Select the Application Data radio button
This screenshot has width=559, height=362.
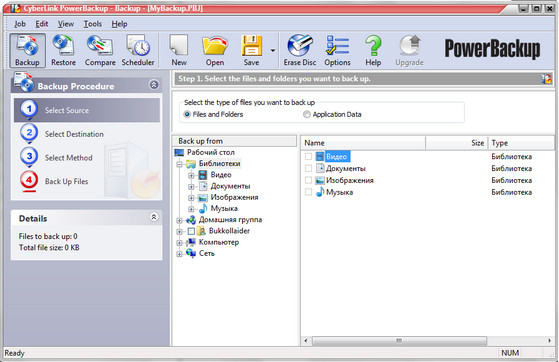pyautogui.click(x=307, y=114)
